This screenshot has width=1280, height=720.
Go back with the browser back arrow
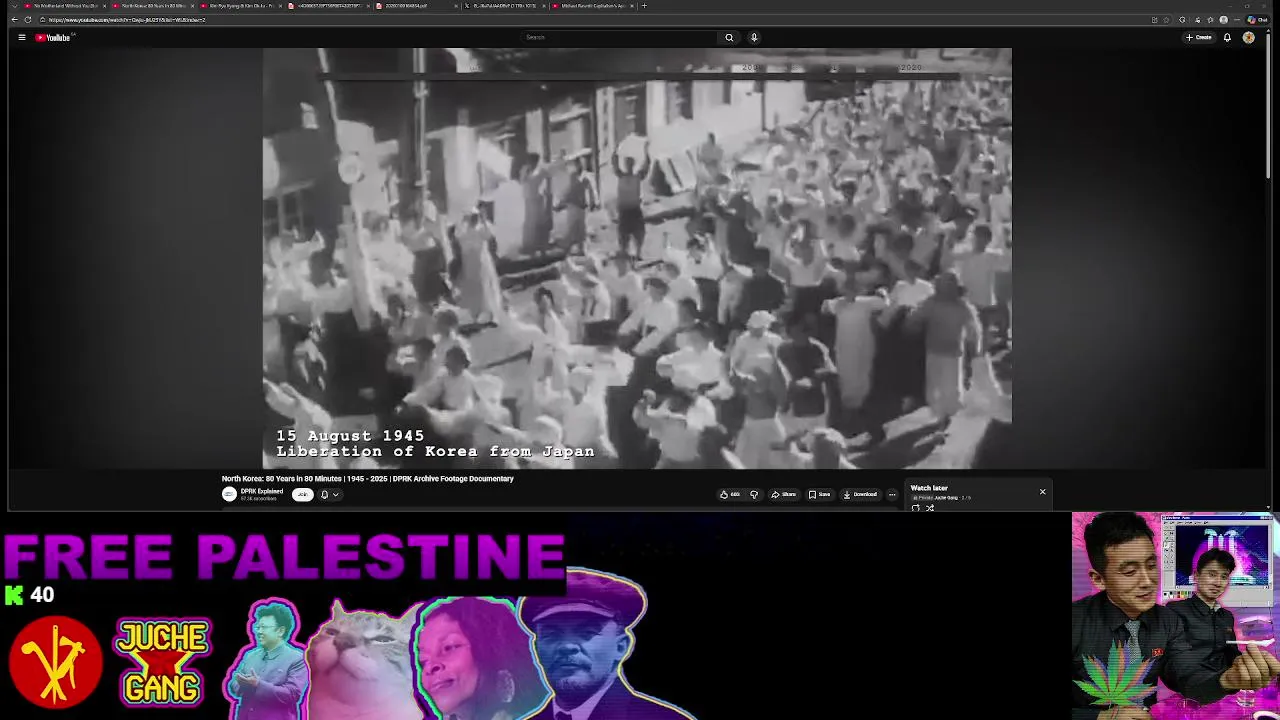[14, 20]
